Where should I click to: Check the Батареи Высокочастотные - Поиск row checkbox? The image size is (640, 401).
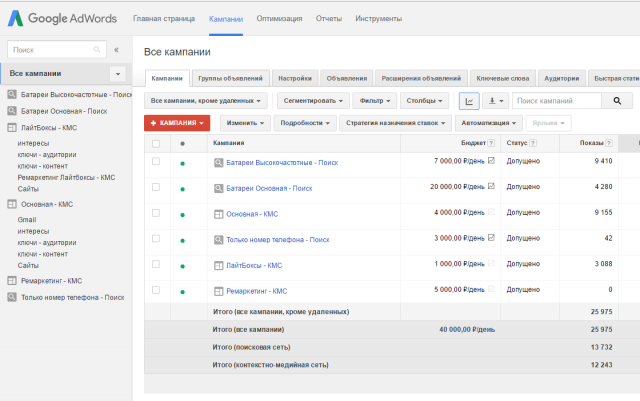point(156,161)
